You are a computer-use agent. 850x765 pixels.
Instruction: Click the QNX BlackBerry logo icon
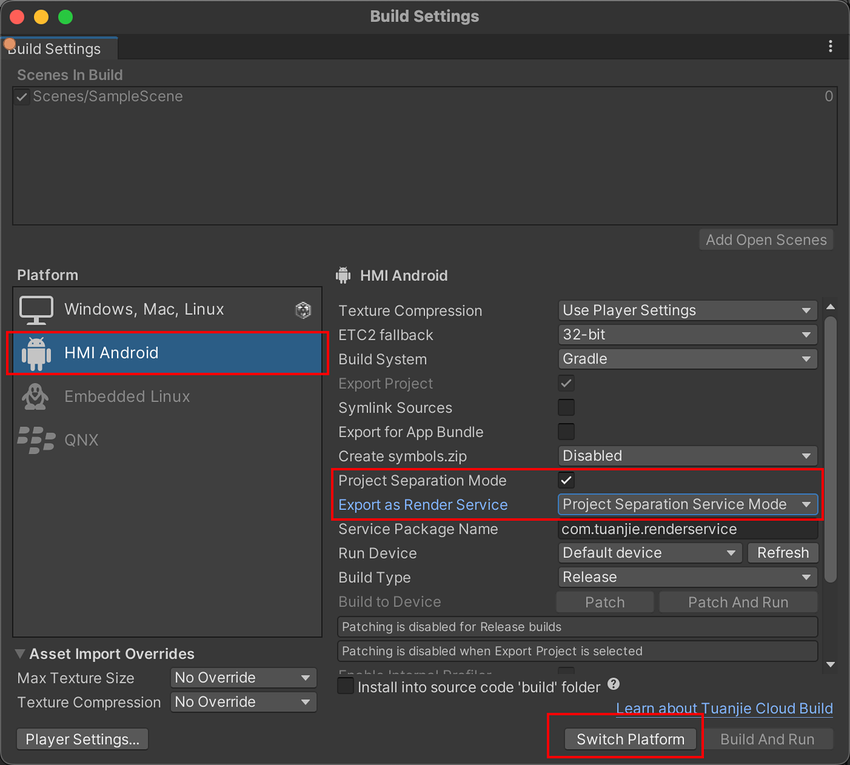click(37, 440)
